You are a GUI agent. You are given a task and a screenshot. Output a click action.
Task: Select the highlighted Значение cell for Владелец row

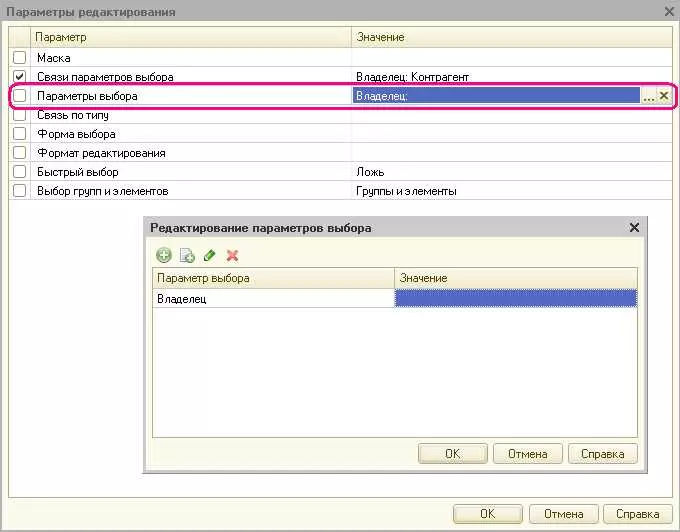pos(516,298)
